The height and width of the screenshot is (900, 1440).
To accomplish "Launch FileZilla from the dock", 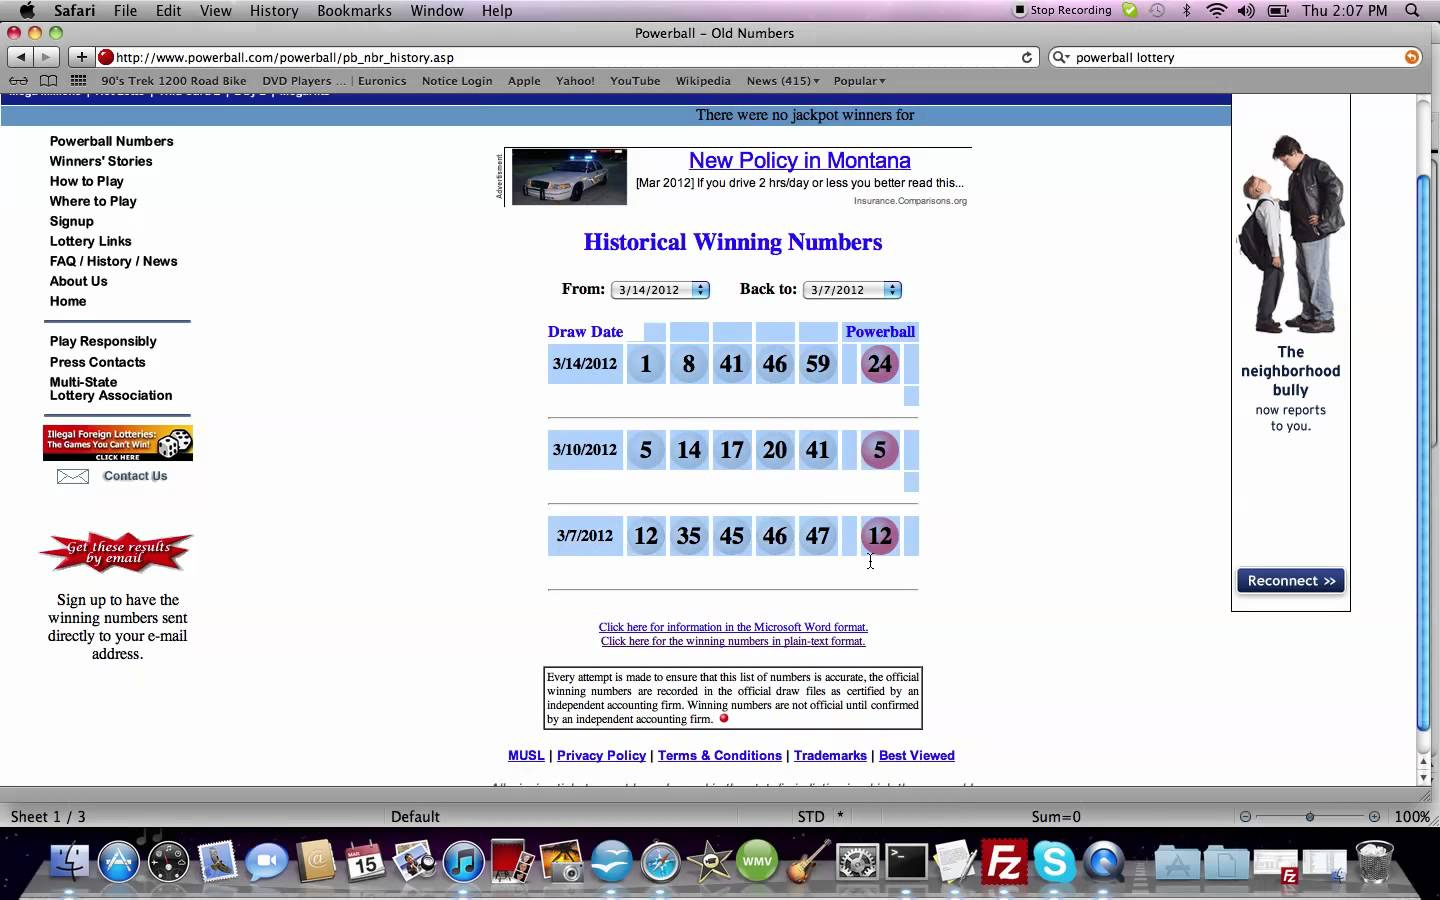I will point(1003,861).
